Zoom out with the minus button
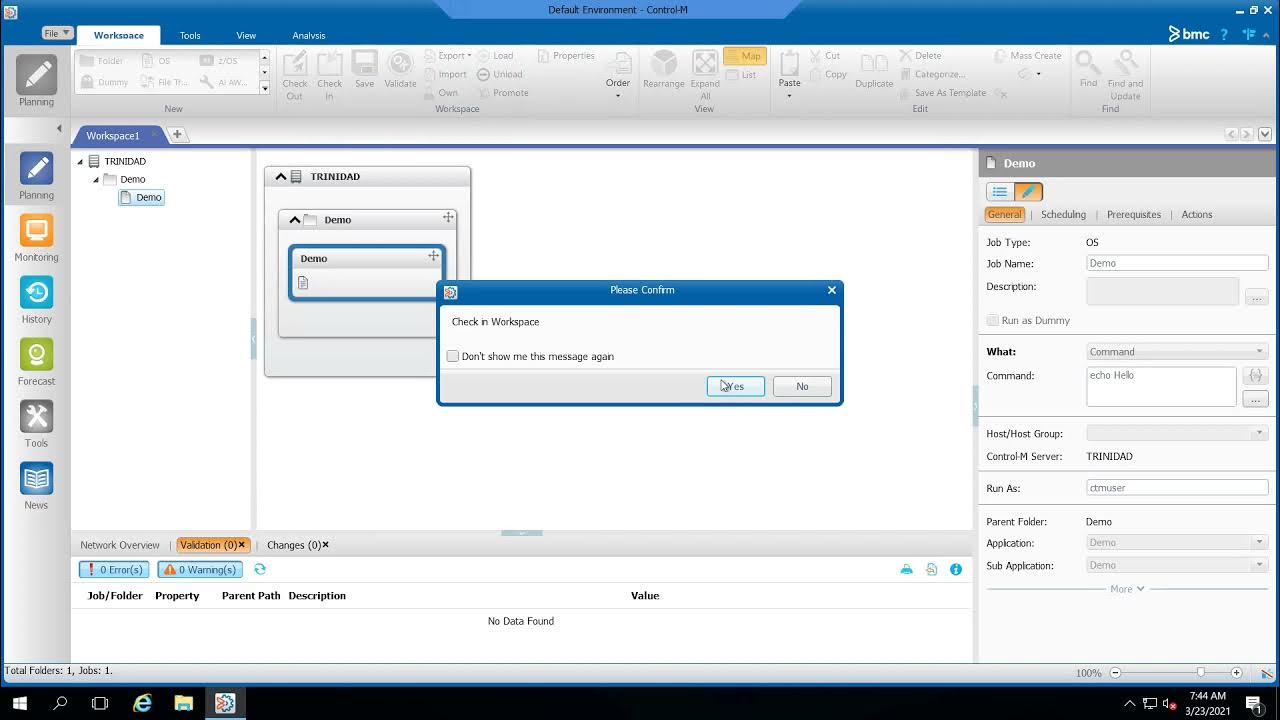1280x720 pixels. tap(1116, 673)
